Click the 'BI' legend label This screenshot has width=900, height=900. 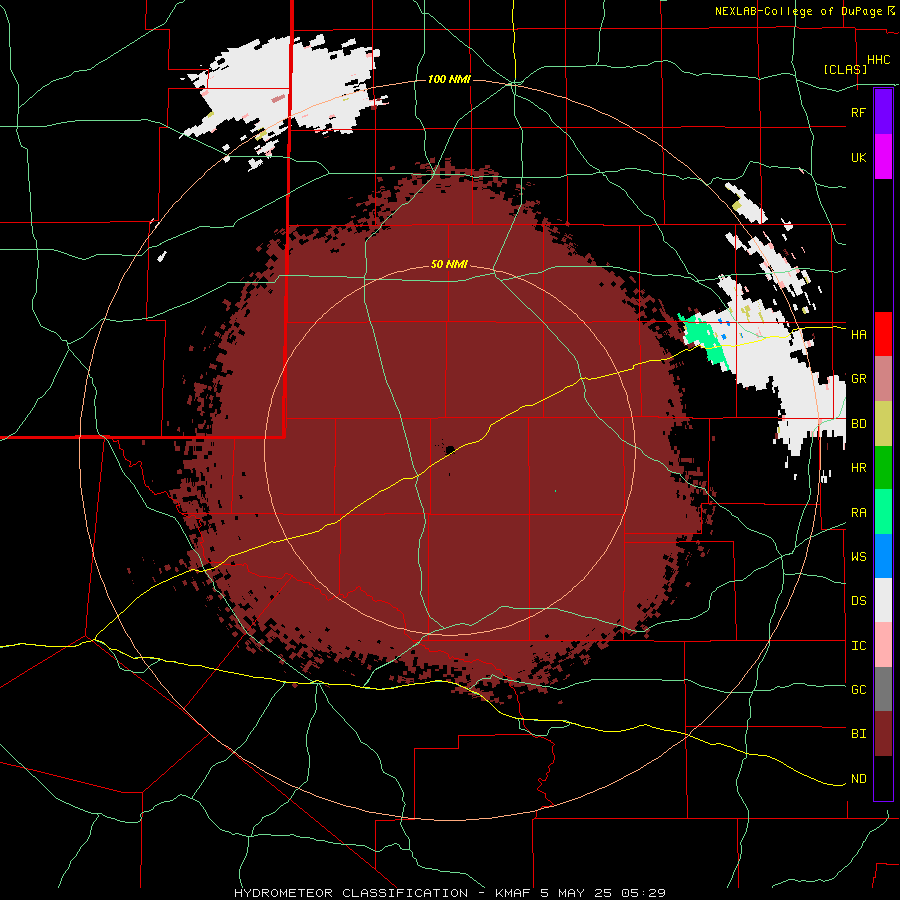(x=858, y=734)
